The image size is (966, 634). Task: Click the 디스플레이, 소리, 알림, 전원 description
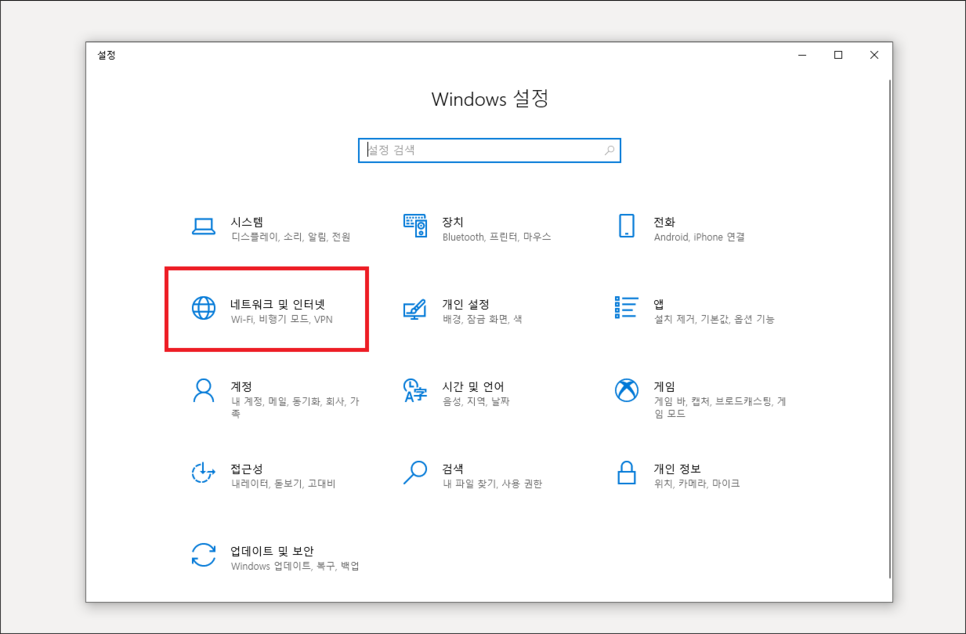coord(291,237)
